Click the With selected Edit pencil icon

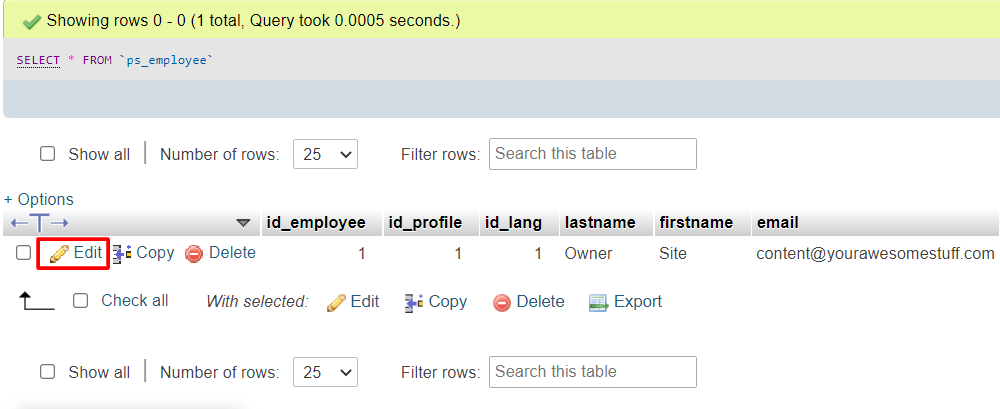click(336, 302)
